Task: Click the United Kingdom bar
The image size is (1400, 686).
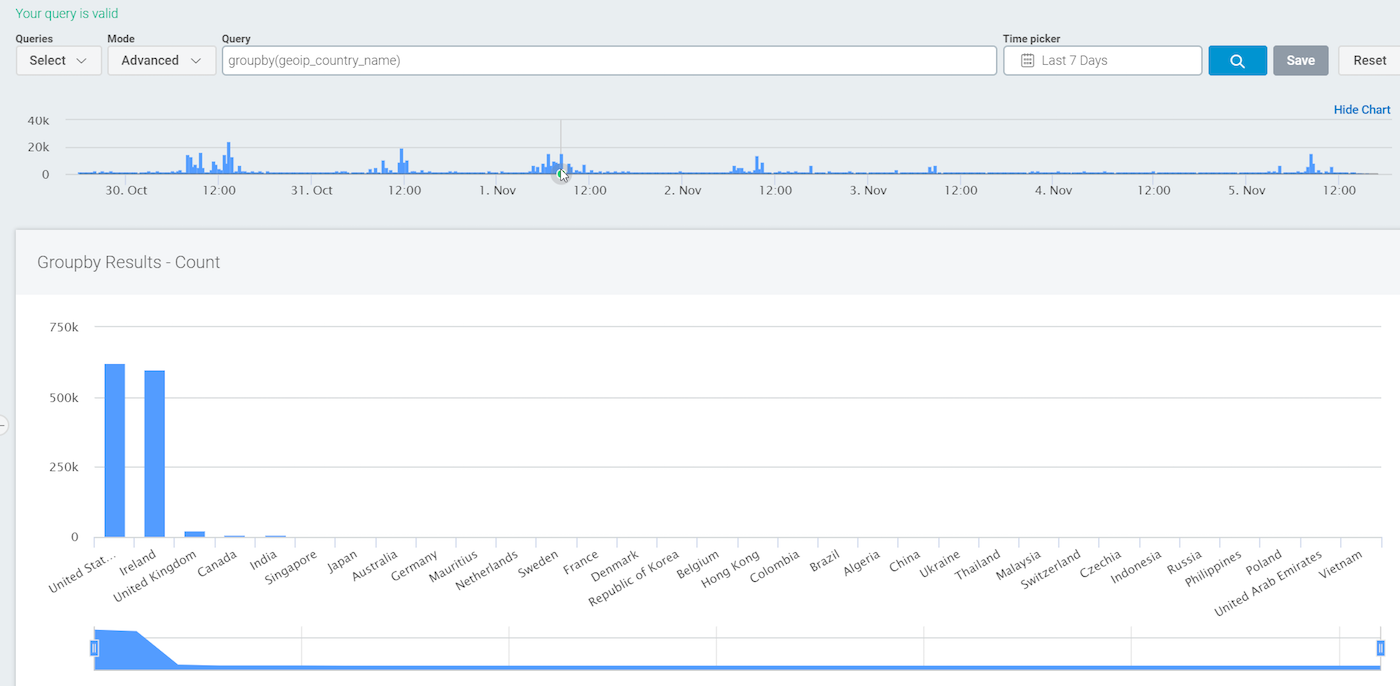Action: [x=195, y=534]
